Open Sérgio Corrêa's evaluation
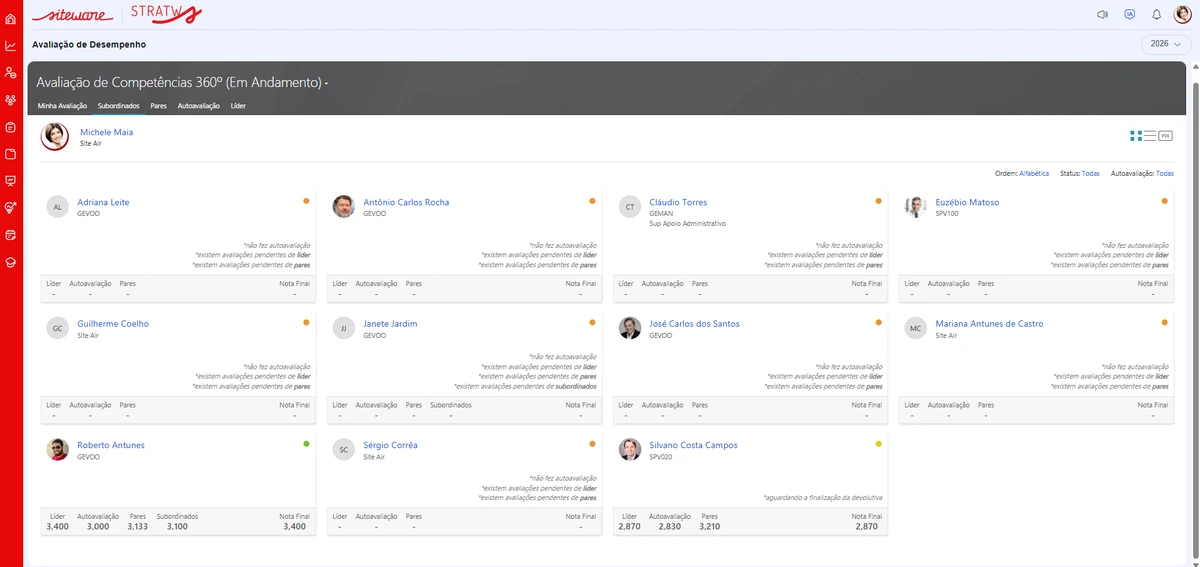 390,445
